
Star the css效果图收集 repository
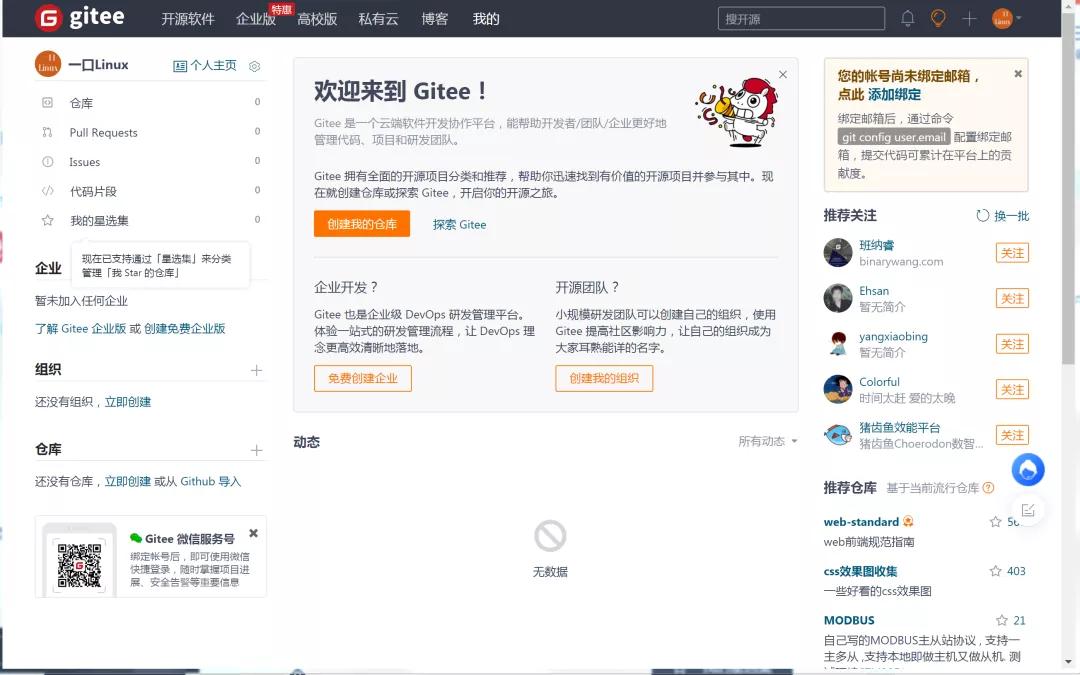995,571
